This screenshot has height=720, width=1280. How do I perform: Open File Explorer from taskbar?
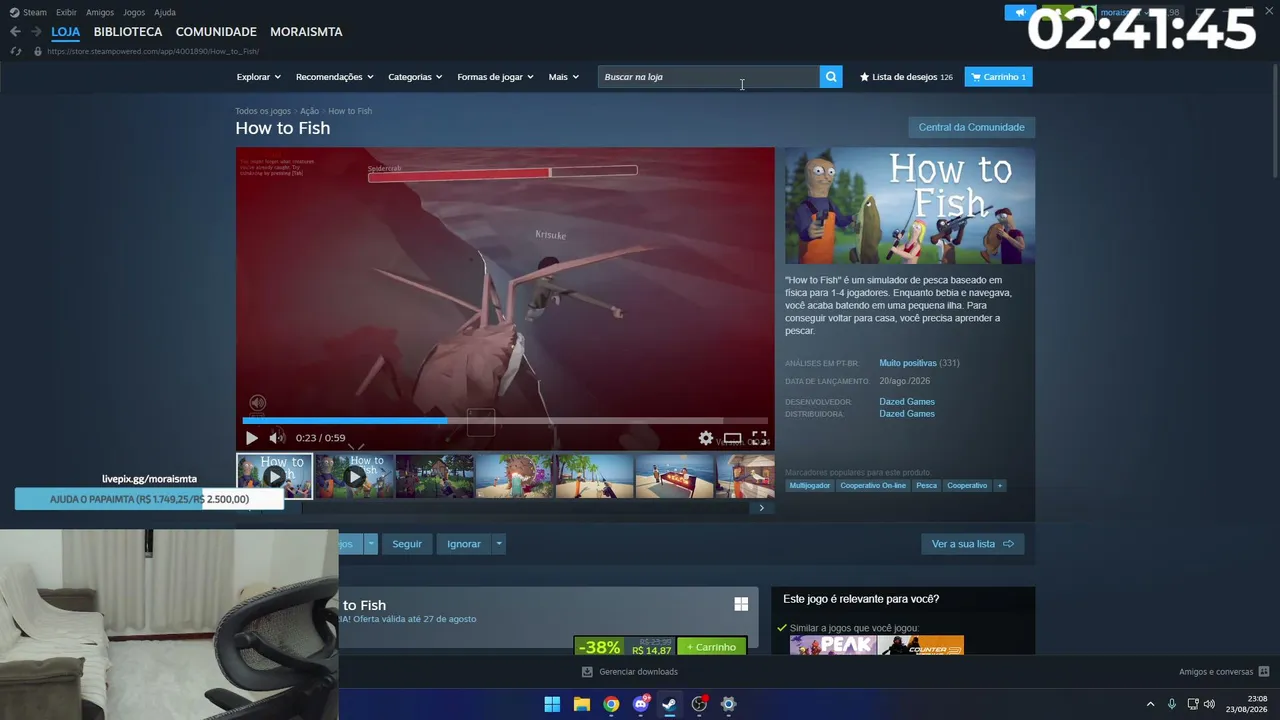[x=582, y=704]
